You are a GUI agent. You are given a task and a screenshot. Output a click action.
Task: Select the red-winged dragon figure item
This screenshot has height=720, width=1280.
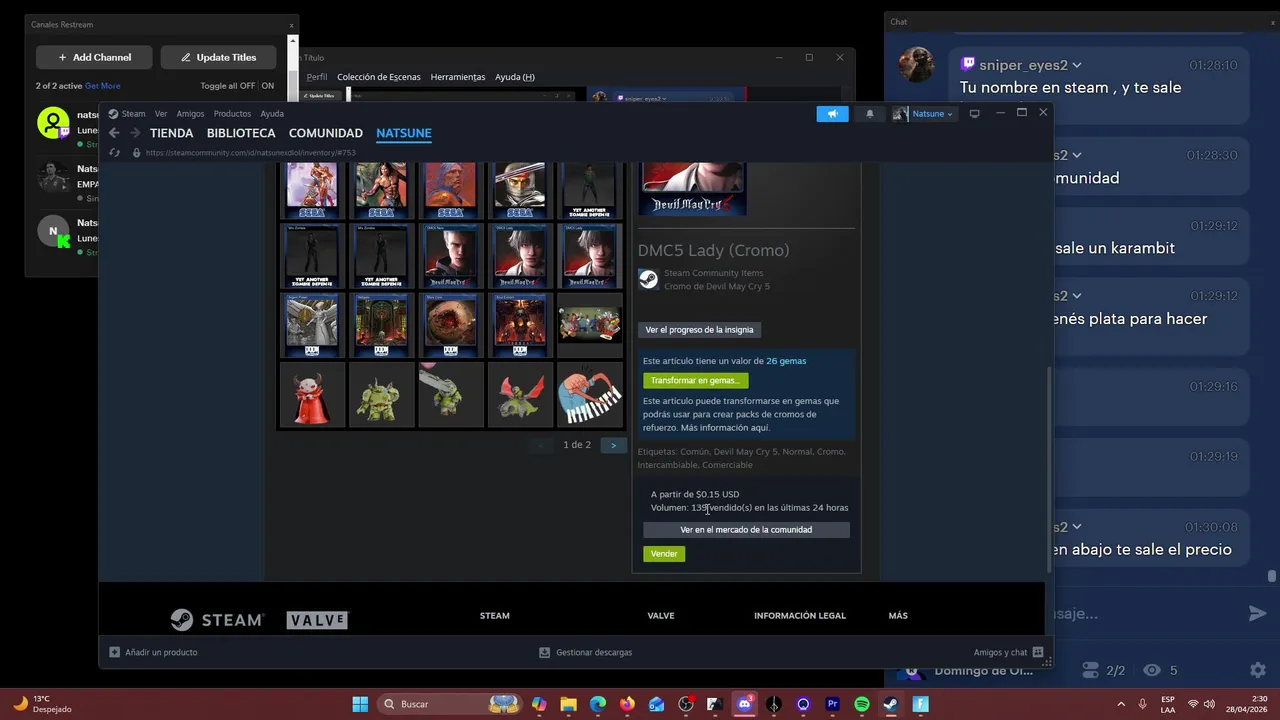tap(520, 395)
